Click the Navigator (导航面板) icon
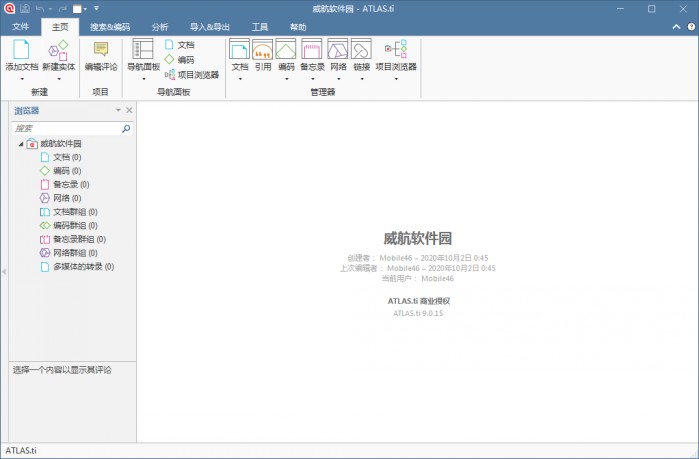This screenshot has height=459, width=699. (x=143, y=49)
